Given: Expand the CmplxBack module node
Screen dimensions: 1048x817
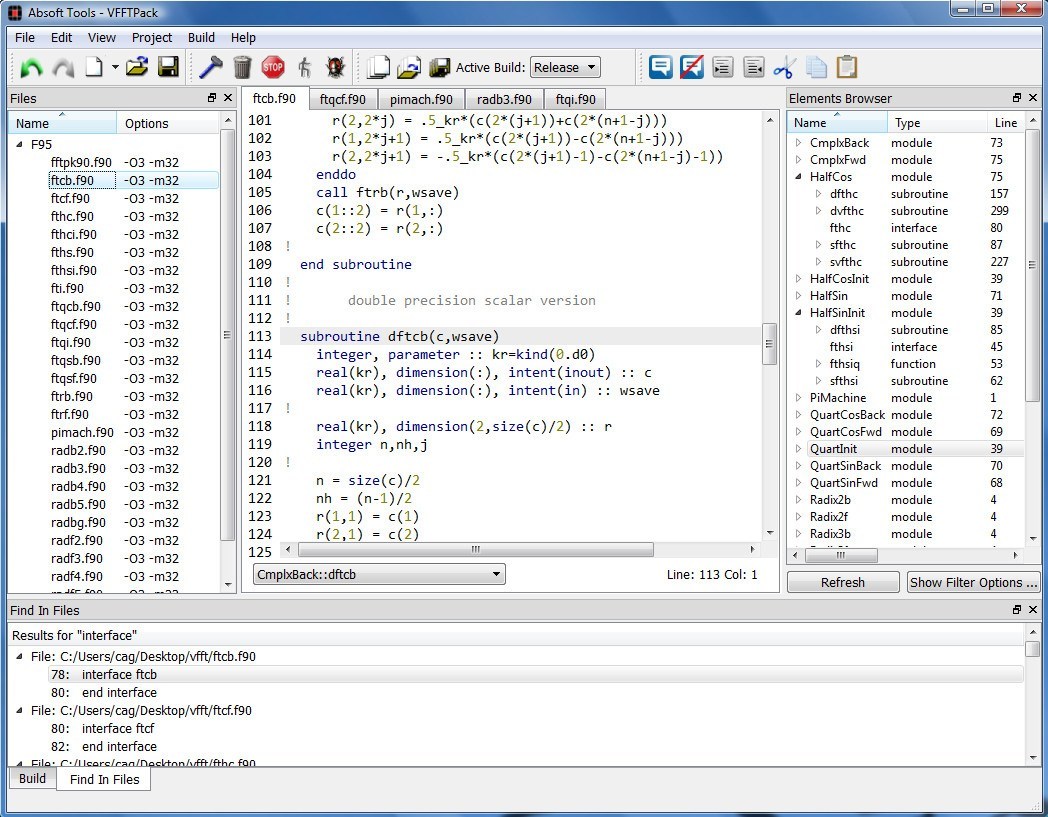Looking at the screenshot, I should point(798,142).
